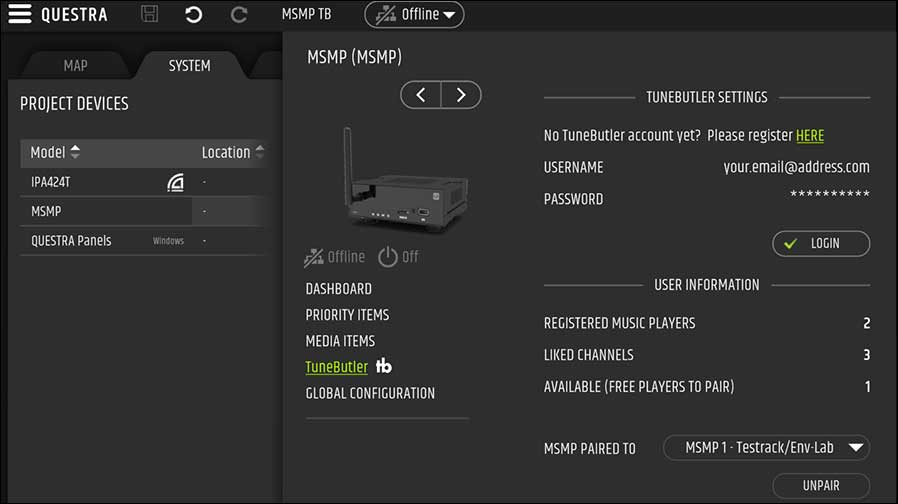The height and width of the screenshot is (504, 898).
Task: Open the Offline connection dropdown
Action: pos(414,15)
